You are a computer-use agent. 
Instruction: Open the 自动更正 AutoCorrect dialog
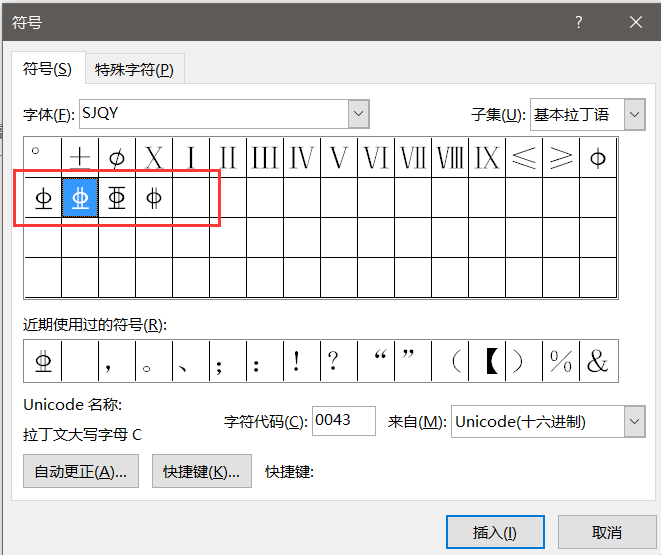coord(81,472)
